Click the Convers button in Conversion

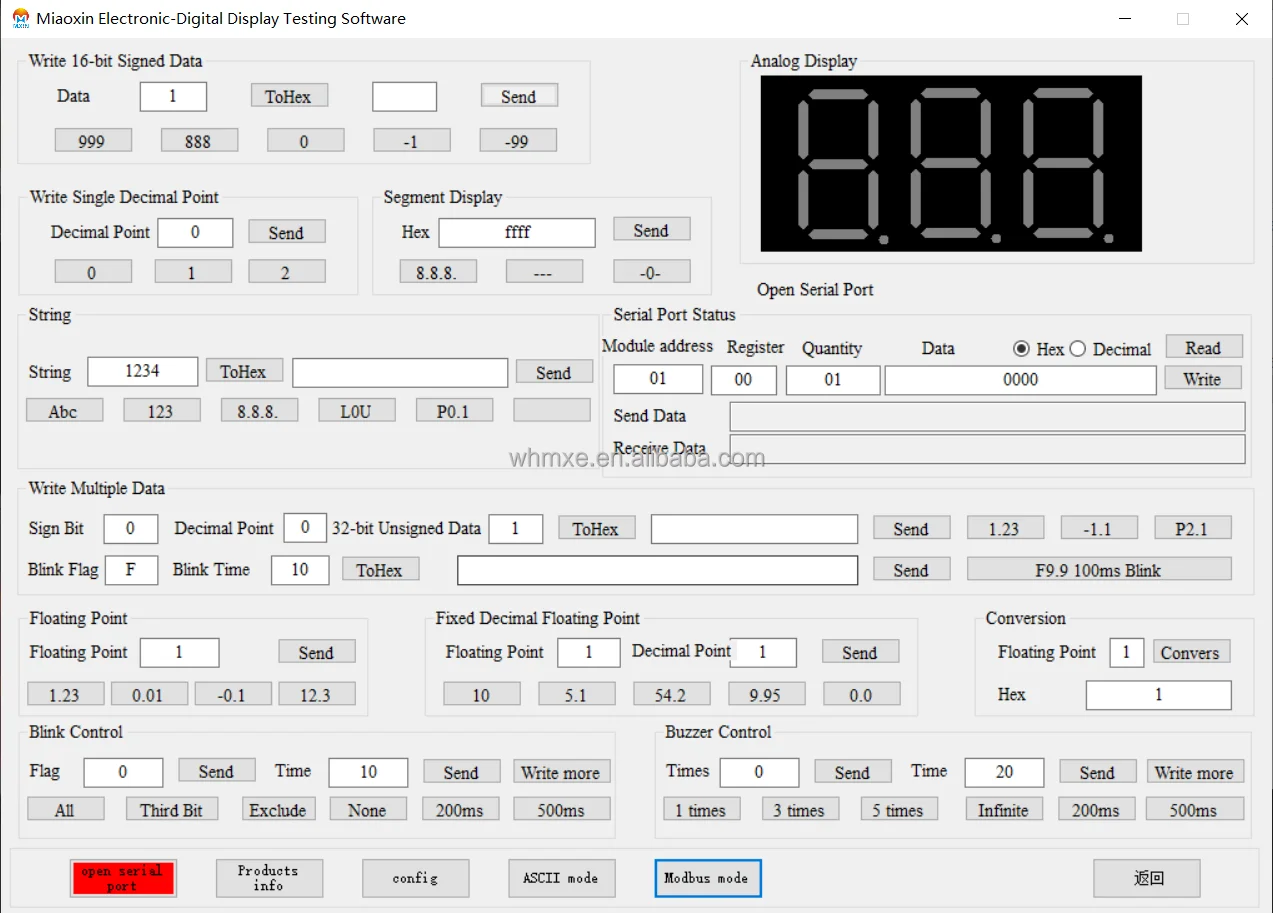[1190, 652]
